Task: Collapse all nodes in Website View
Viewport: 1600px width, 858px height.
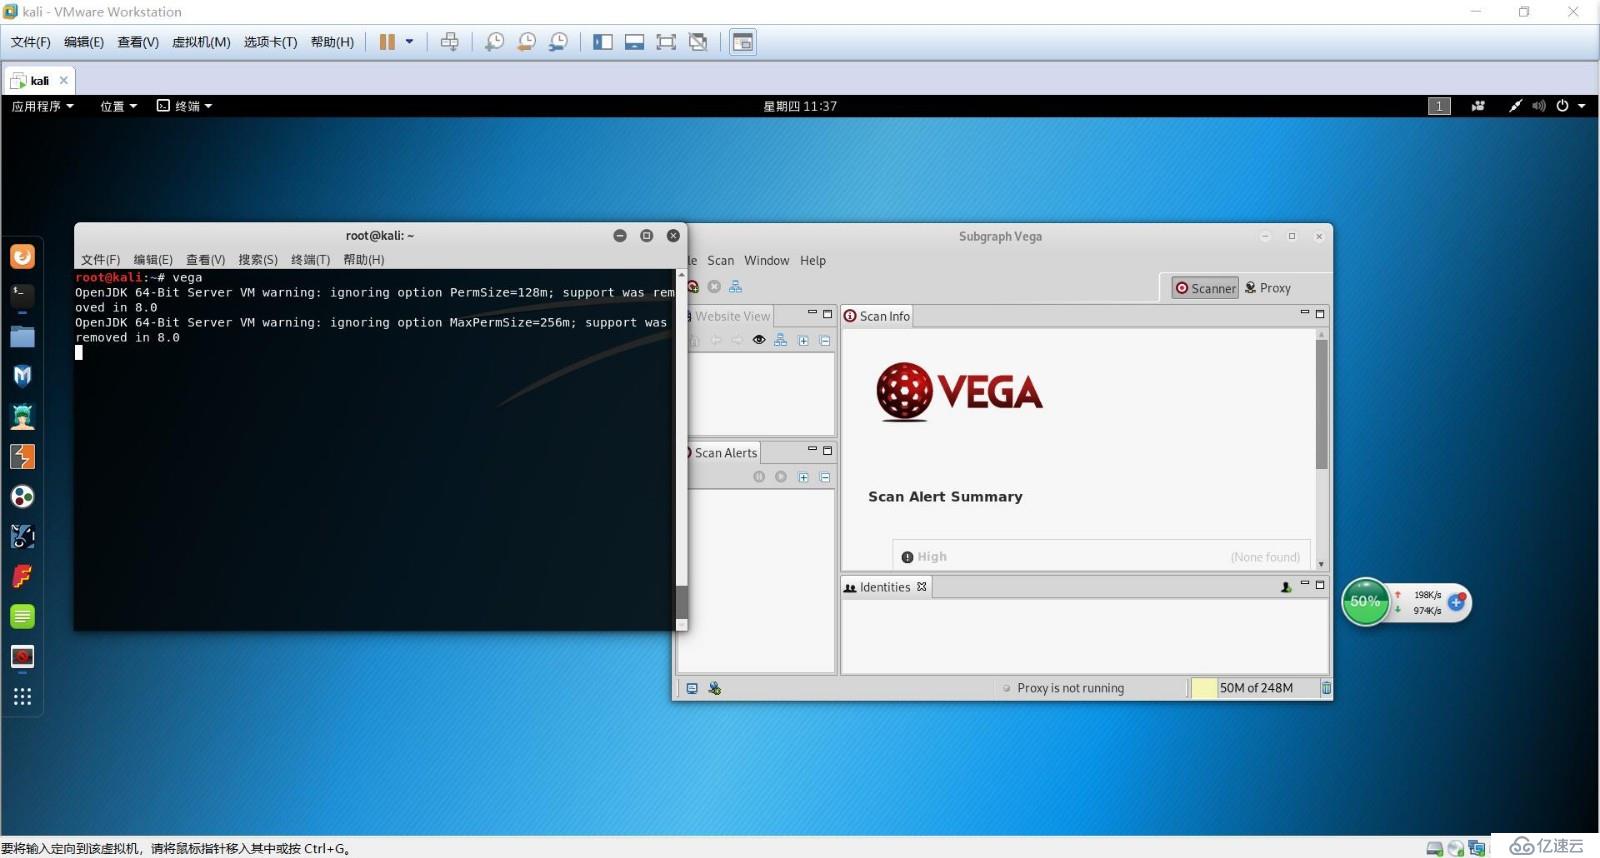Action: point(825,340)
